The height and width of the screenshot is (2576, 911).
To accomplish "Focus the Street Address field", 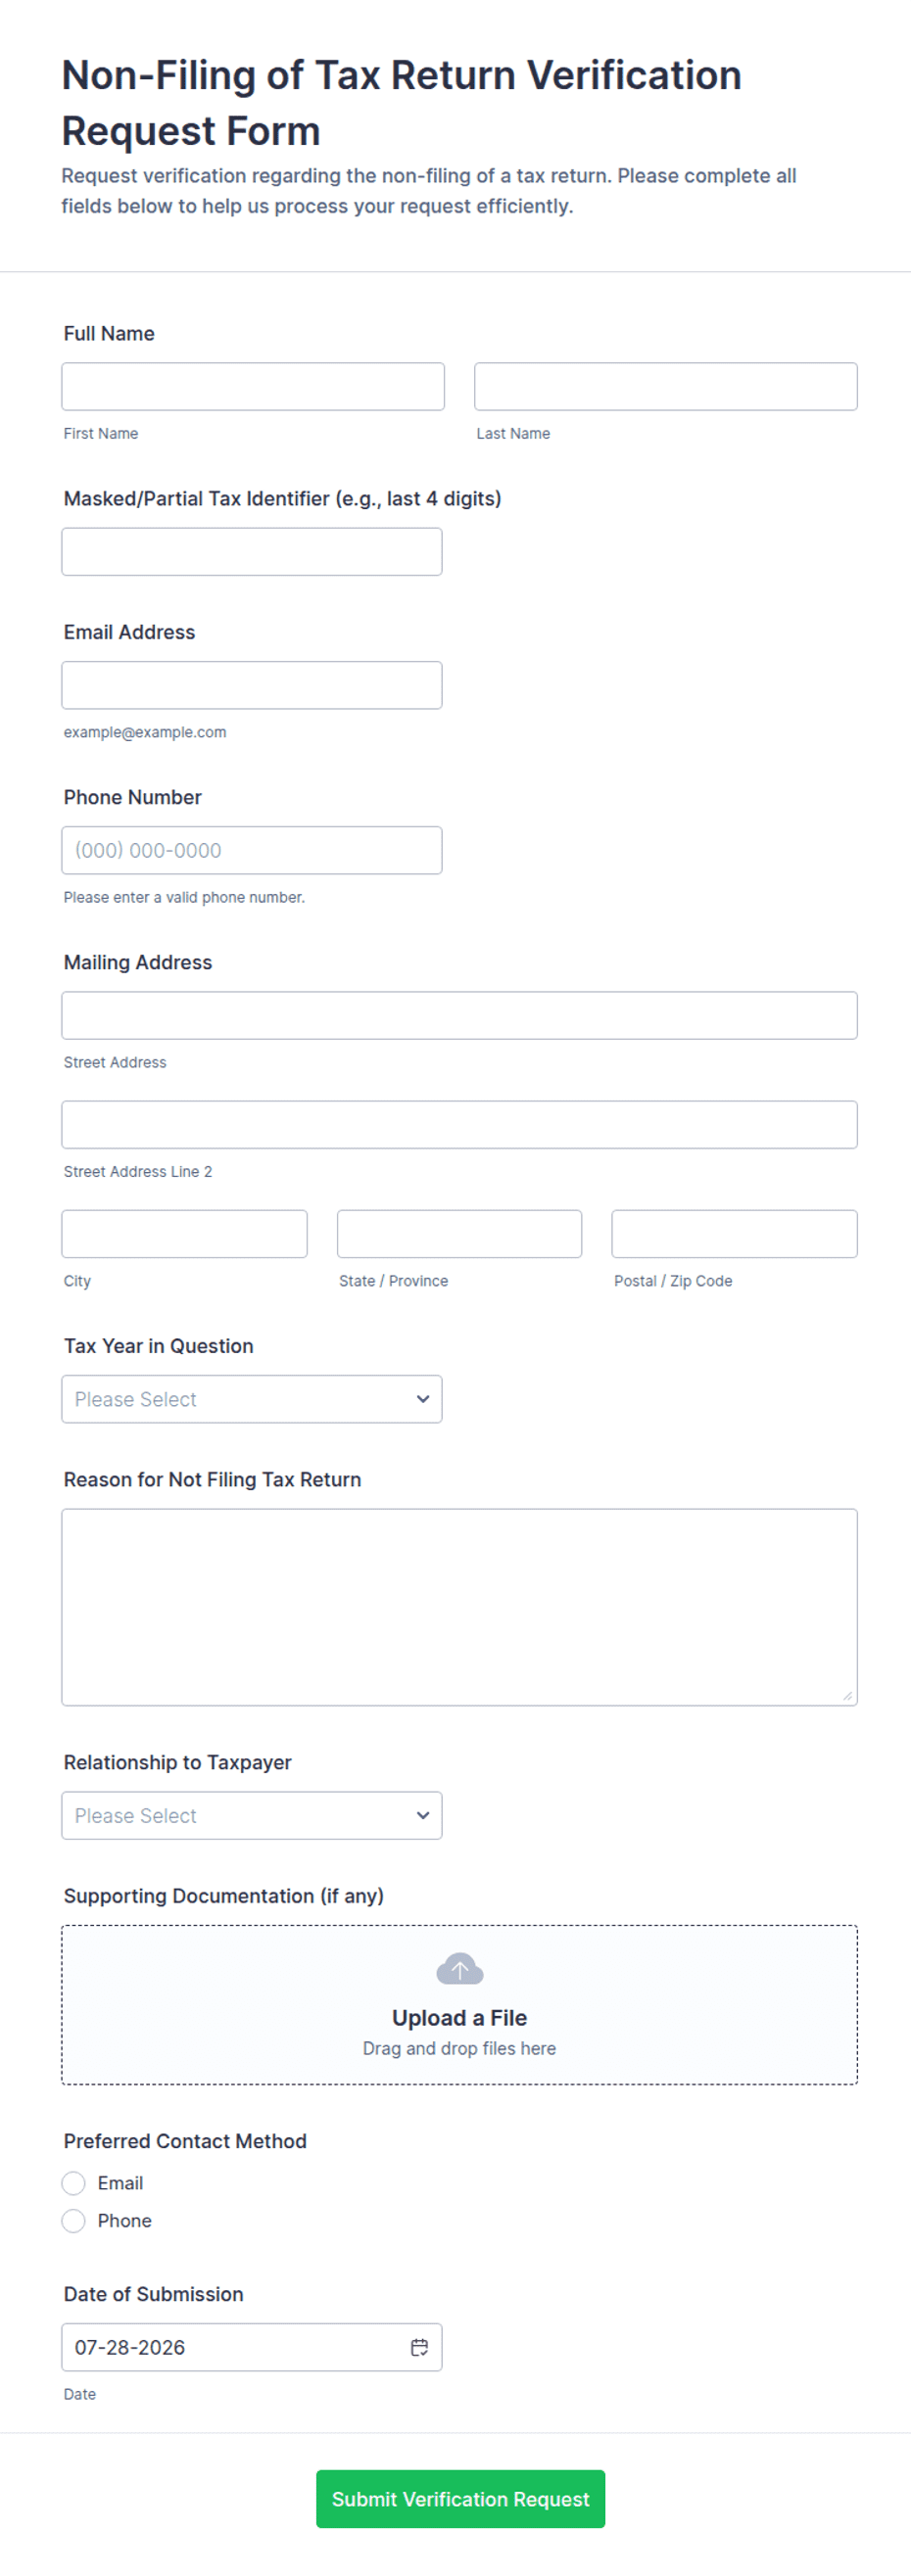I will pyautogui.click(x=459, y=1015).
